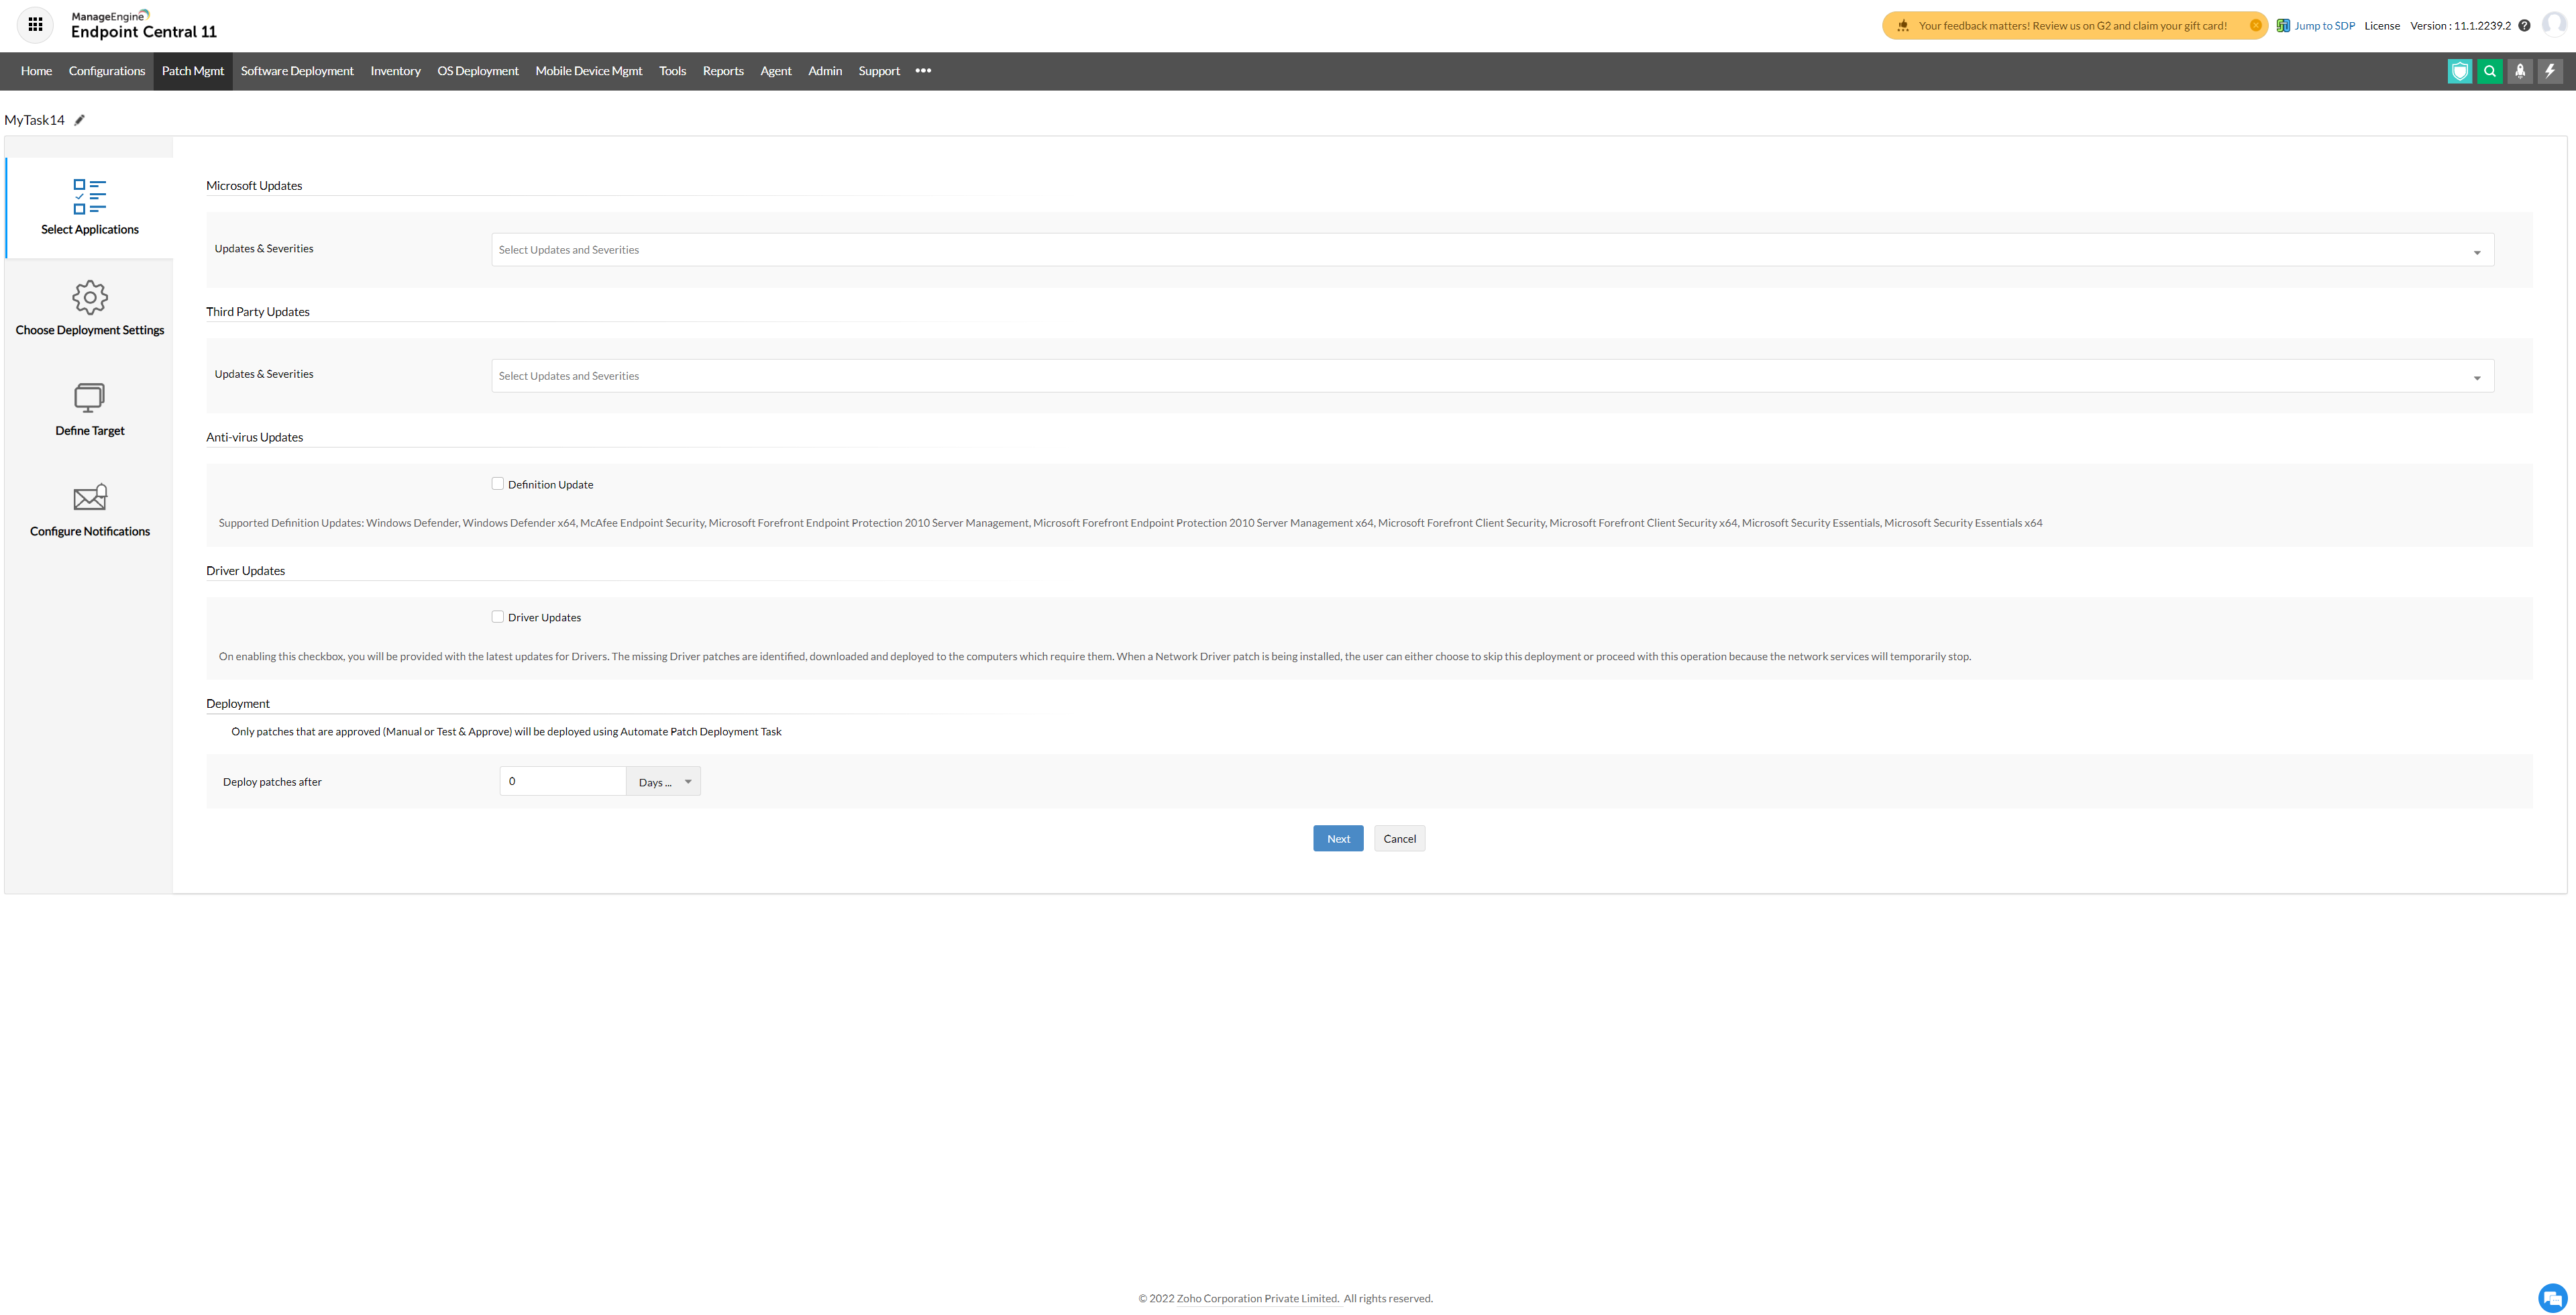
Task: Expand Third Party Updates severities dropdown
Action: click(x=1492, y=376)
